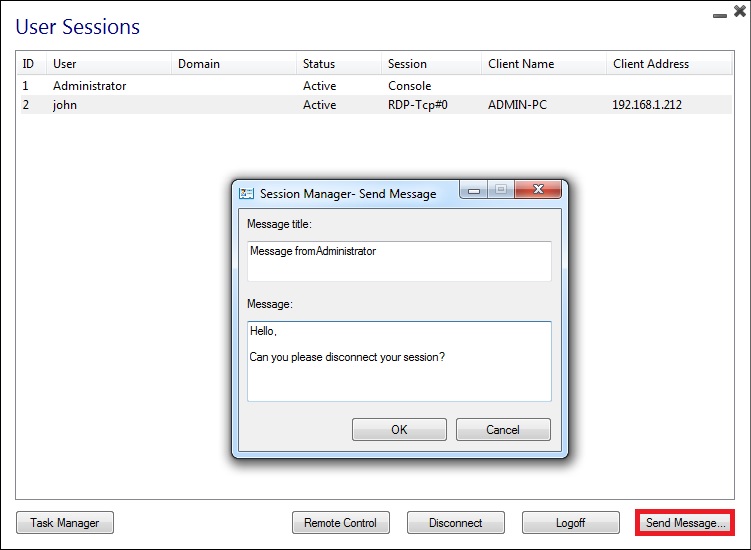Click into the Message title field
The image size is (751, 550).
click(x=399, y=261)
